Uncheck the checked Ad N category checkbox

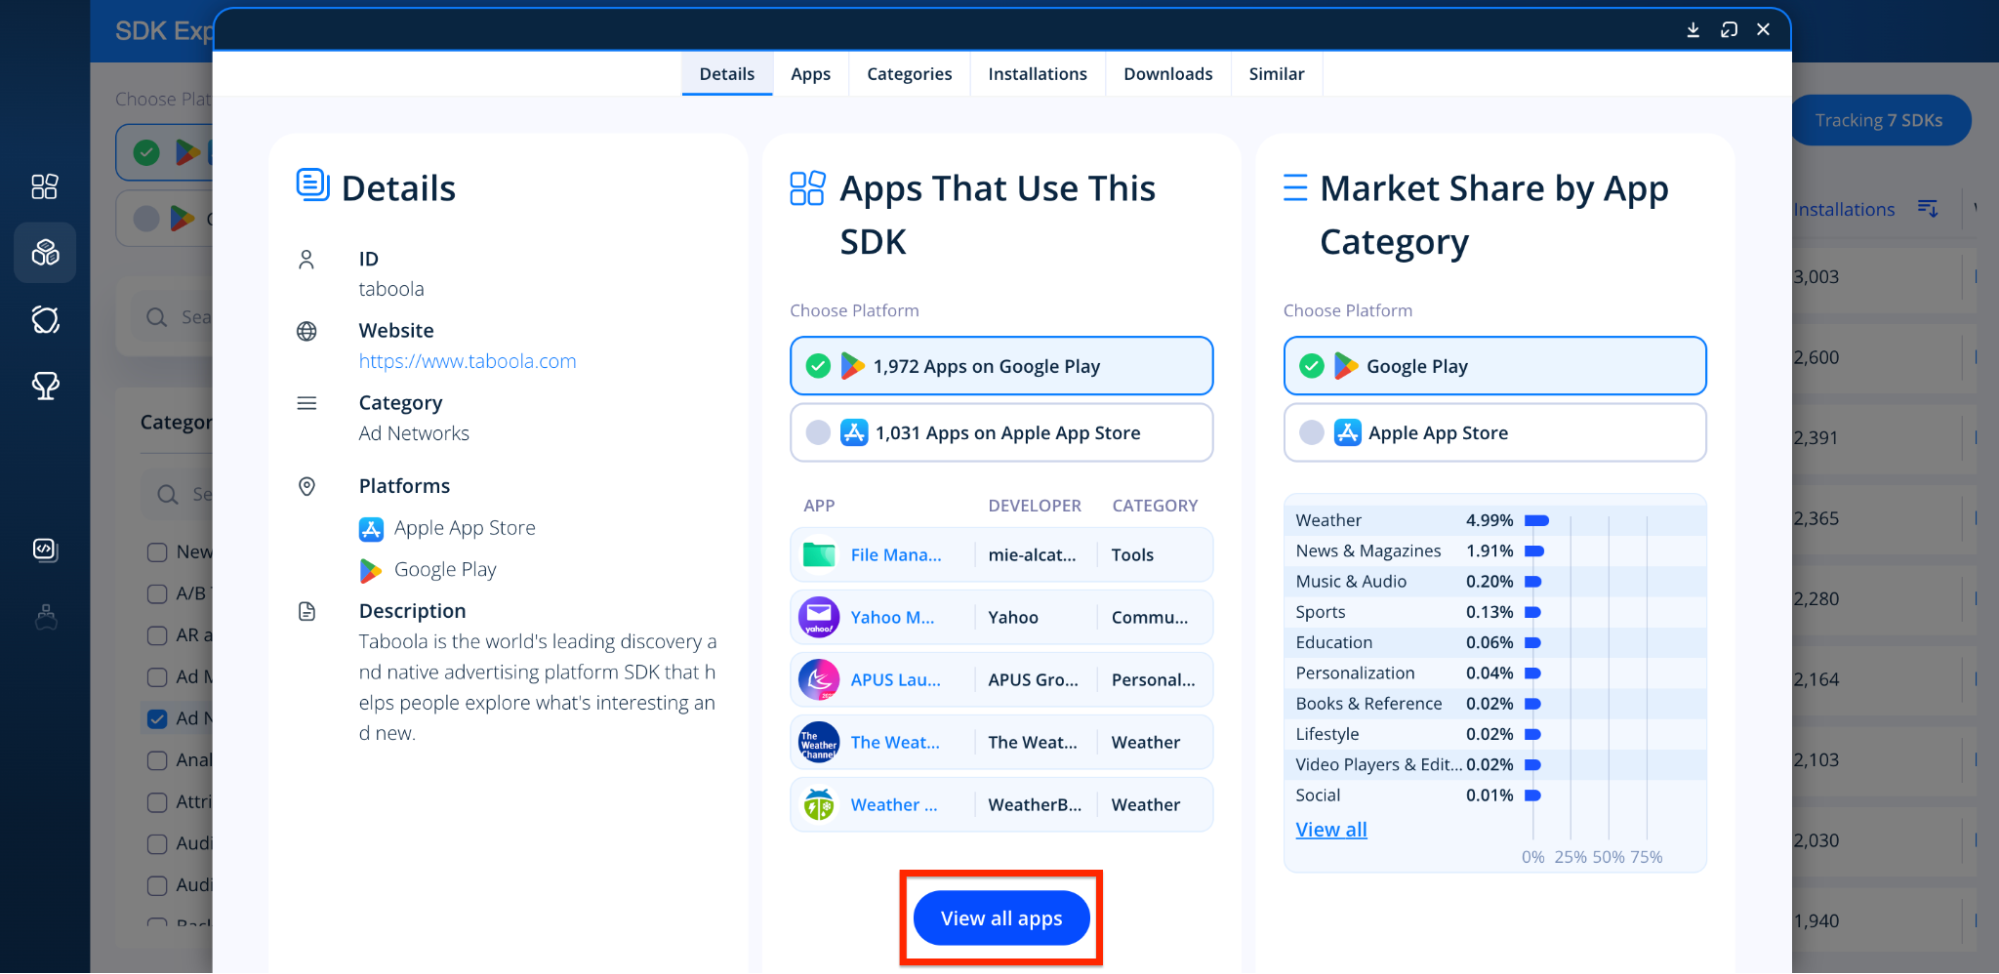(x=157, y=719)
